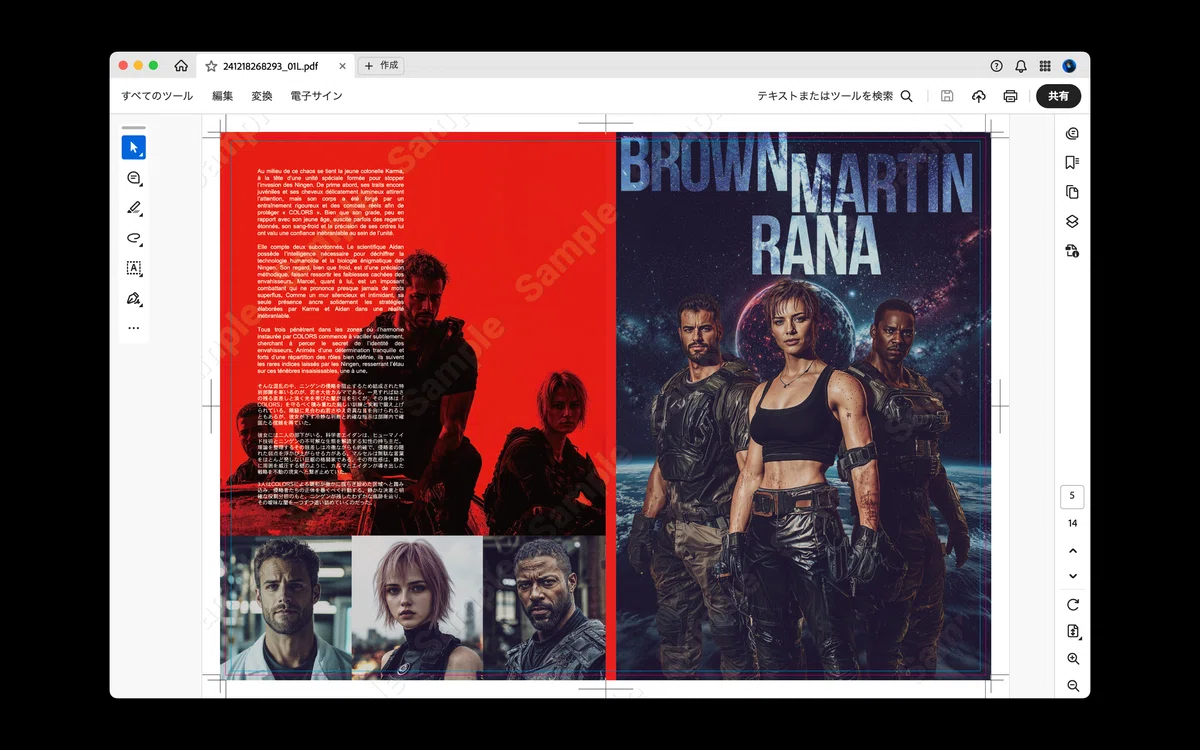Open the 編集 menu
Screen dimensions: 1200x750
(x=222, y=96)
